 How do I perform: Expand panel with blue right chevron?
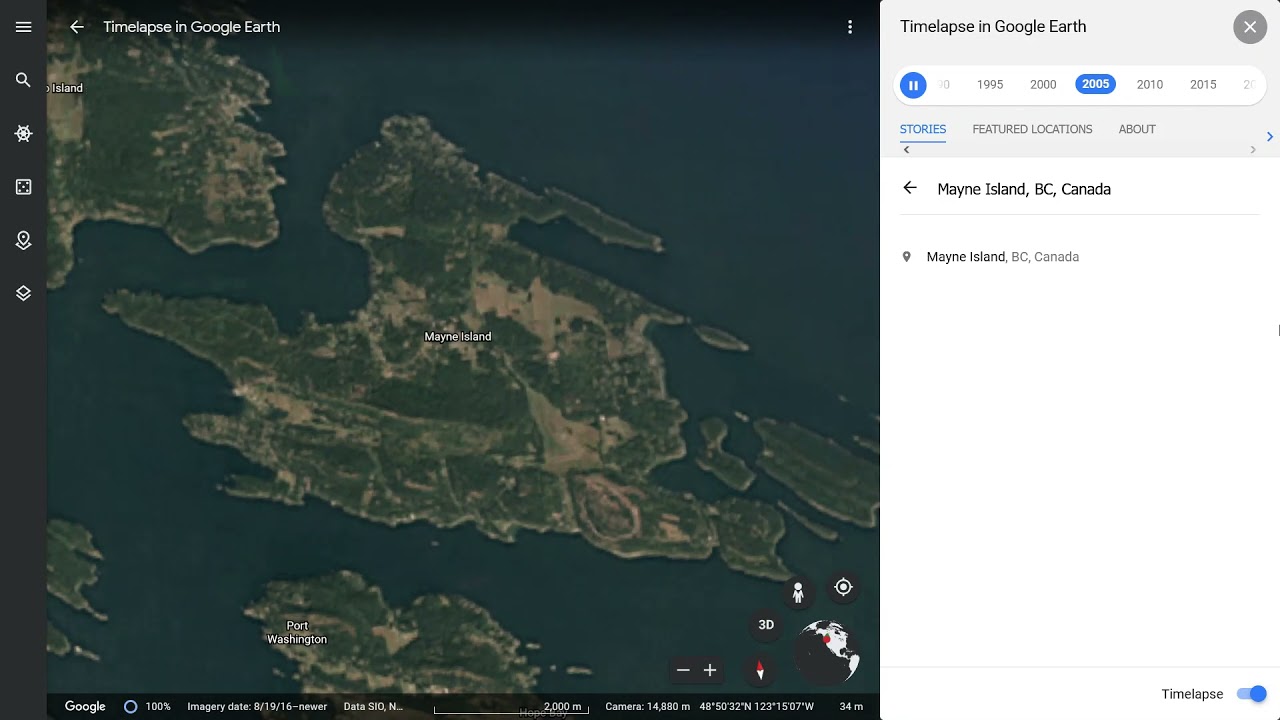coord(1270,136)
